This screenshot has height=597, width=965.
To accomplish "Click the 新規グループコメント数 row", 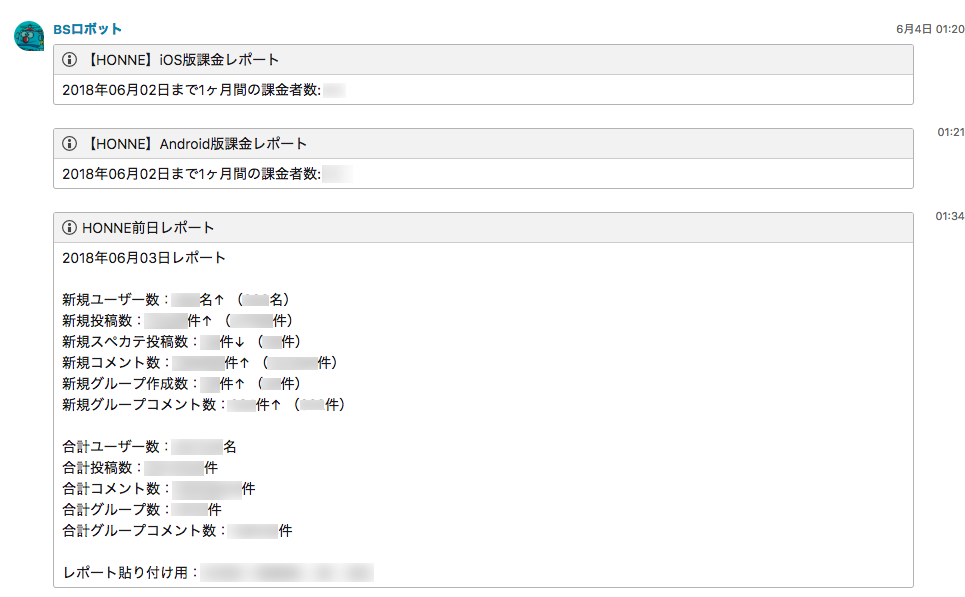I will [204, 404].
